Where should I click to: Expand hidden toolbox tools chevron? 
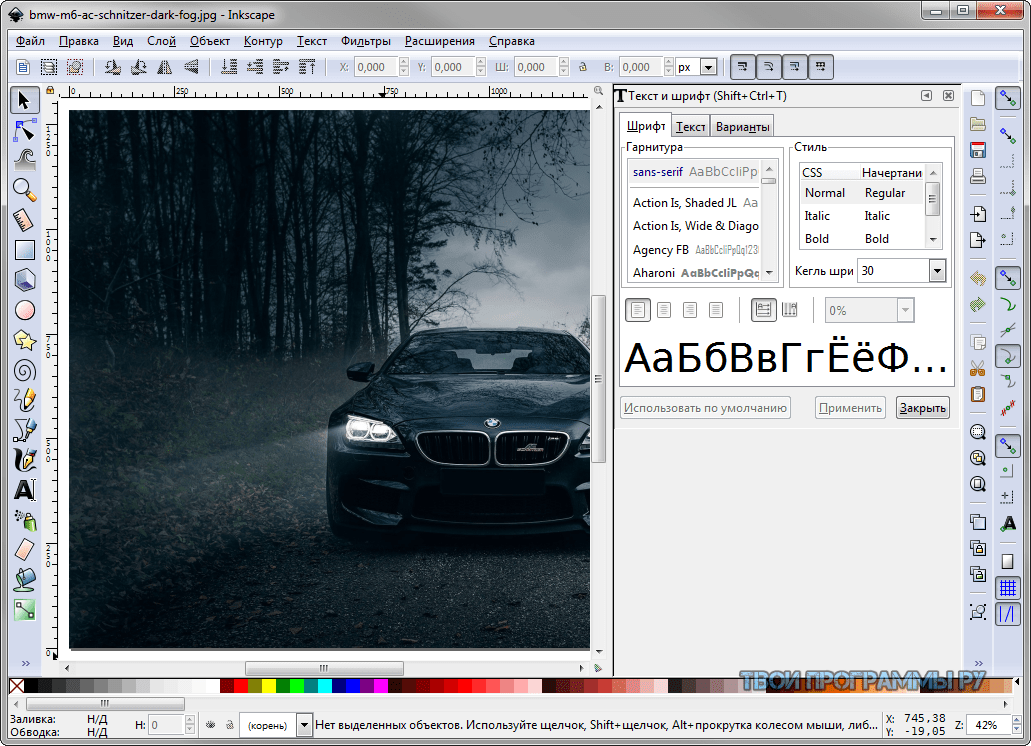point(26,663)
